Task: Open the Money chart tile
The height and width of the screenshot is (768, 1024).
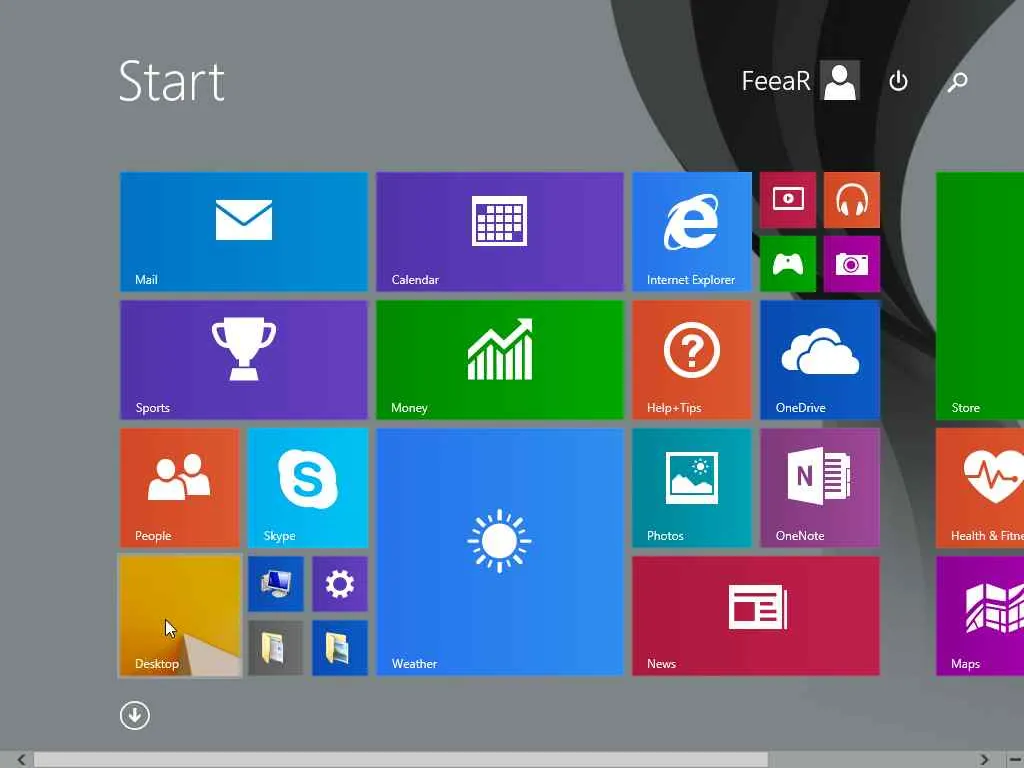Action: coord(500,360)
